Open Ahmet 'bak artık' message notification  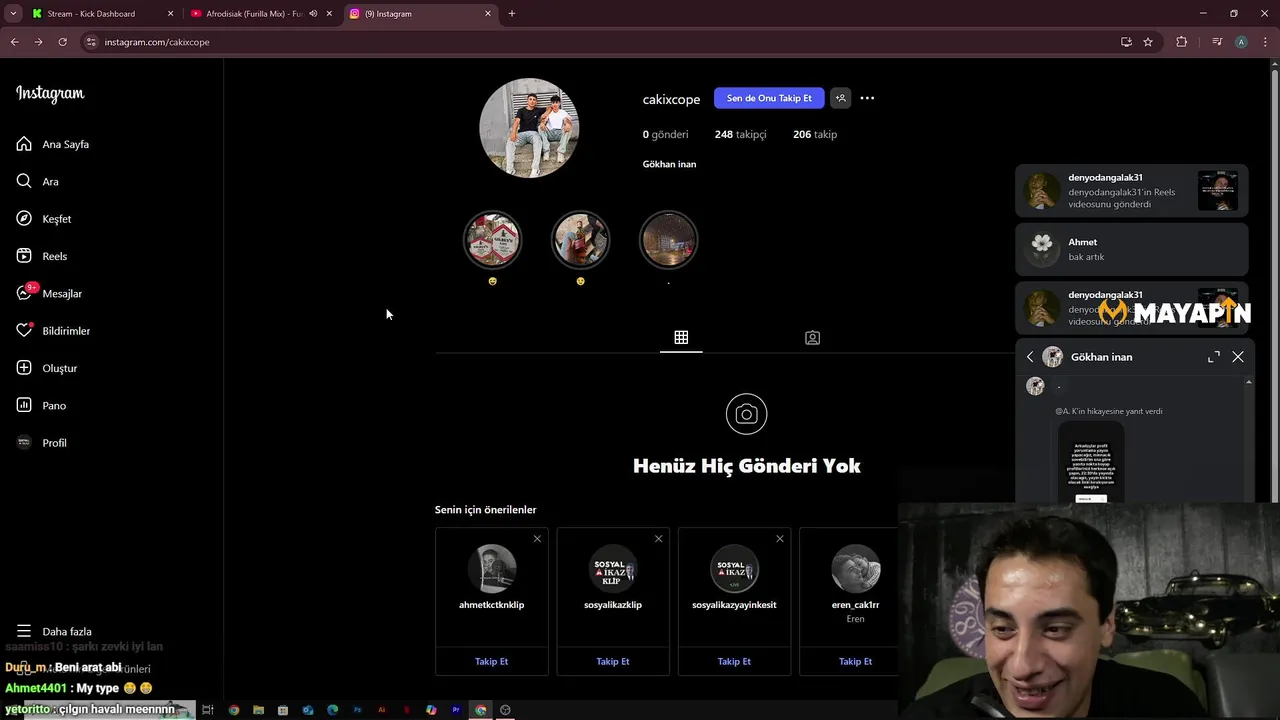1132,249
